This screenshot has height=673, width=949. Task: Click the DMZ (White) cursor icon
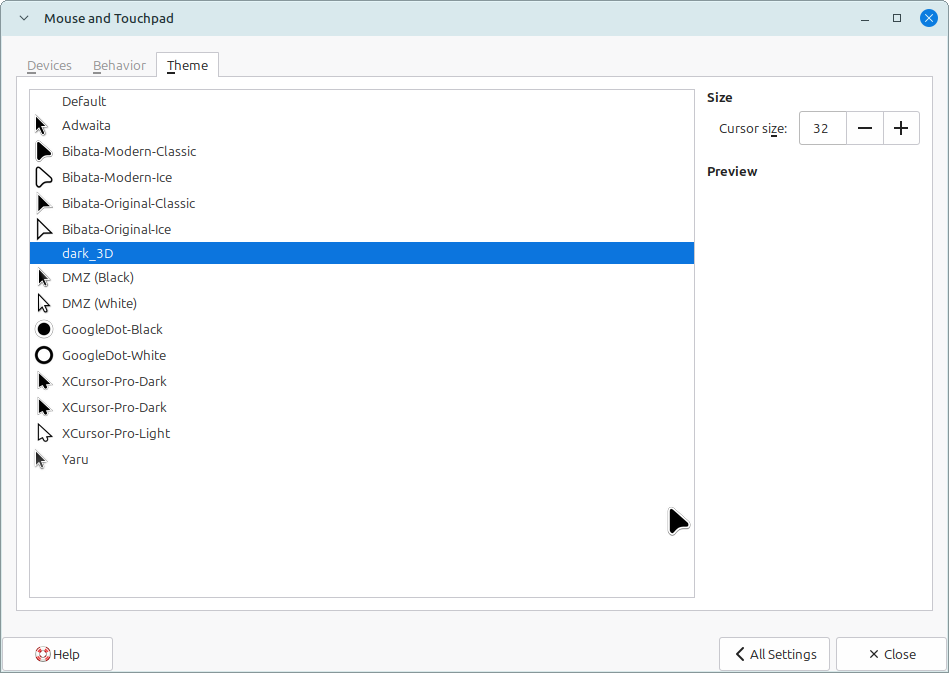tap(44, 303)
